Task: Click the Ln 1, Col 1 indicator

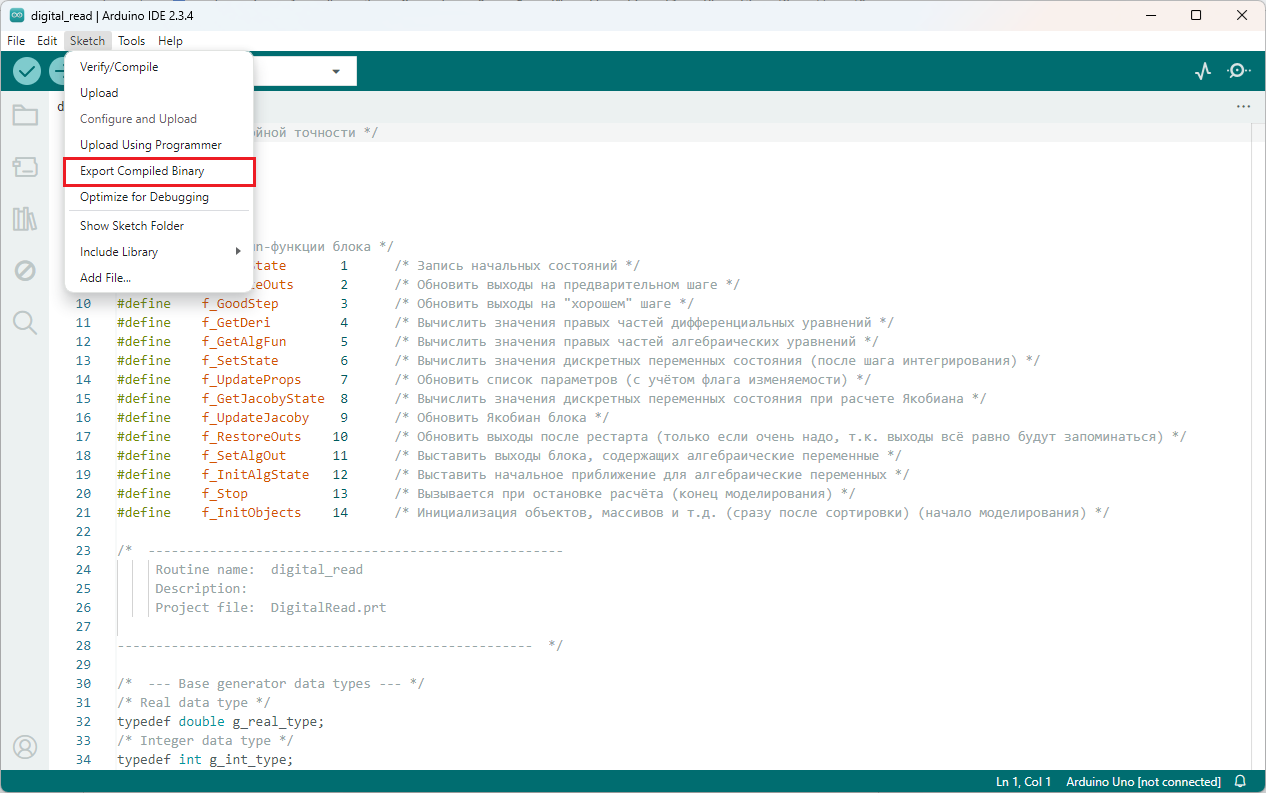Action: 1023,781
